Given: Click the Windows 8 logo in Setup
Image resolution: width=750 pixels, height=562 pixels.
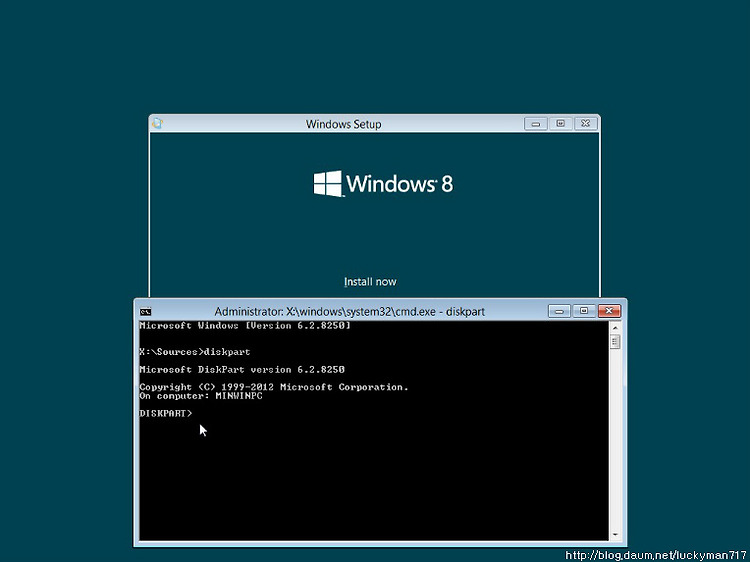Looking at the screenshot, I should (x=383, y=184).
